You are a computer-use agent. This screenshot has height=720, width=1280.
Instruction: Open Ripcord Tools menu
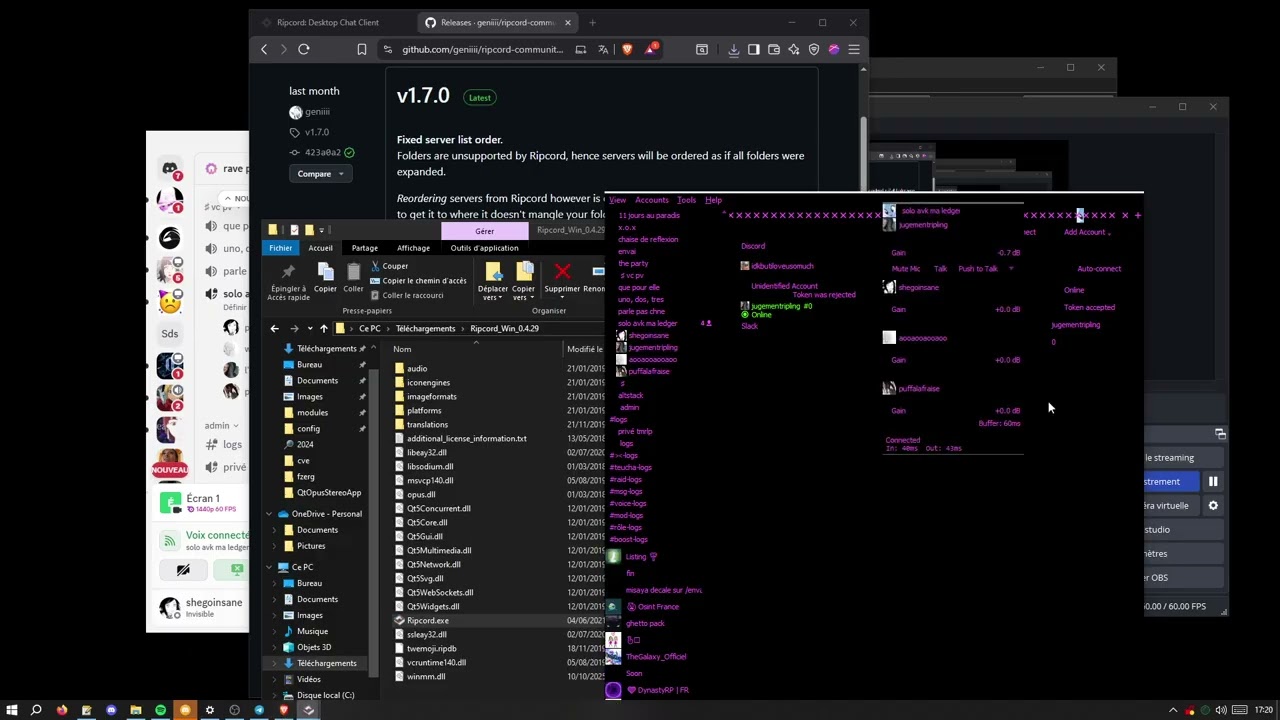686,200
